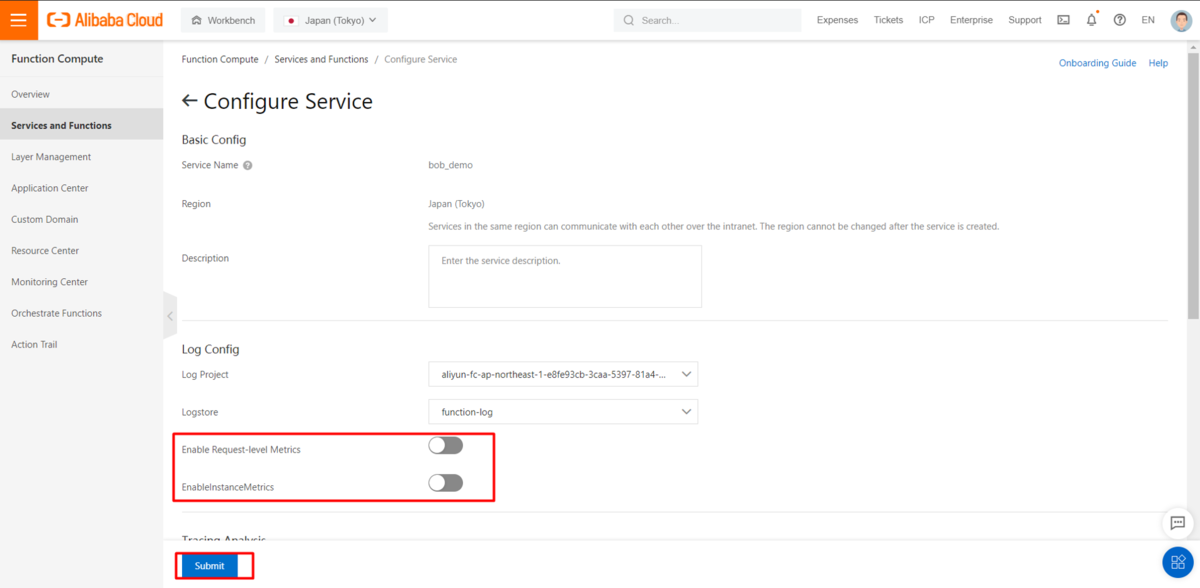The width and height of the screenshot is (1200, 588).
Task: Click the service name value bob_demo
Action: pos(450,165)
